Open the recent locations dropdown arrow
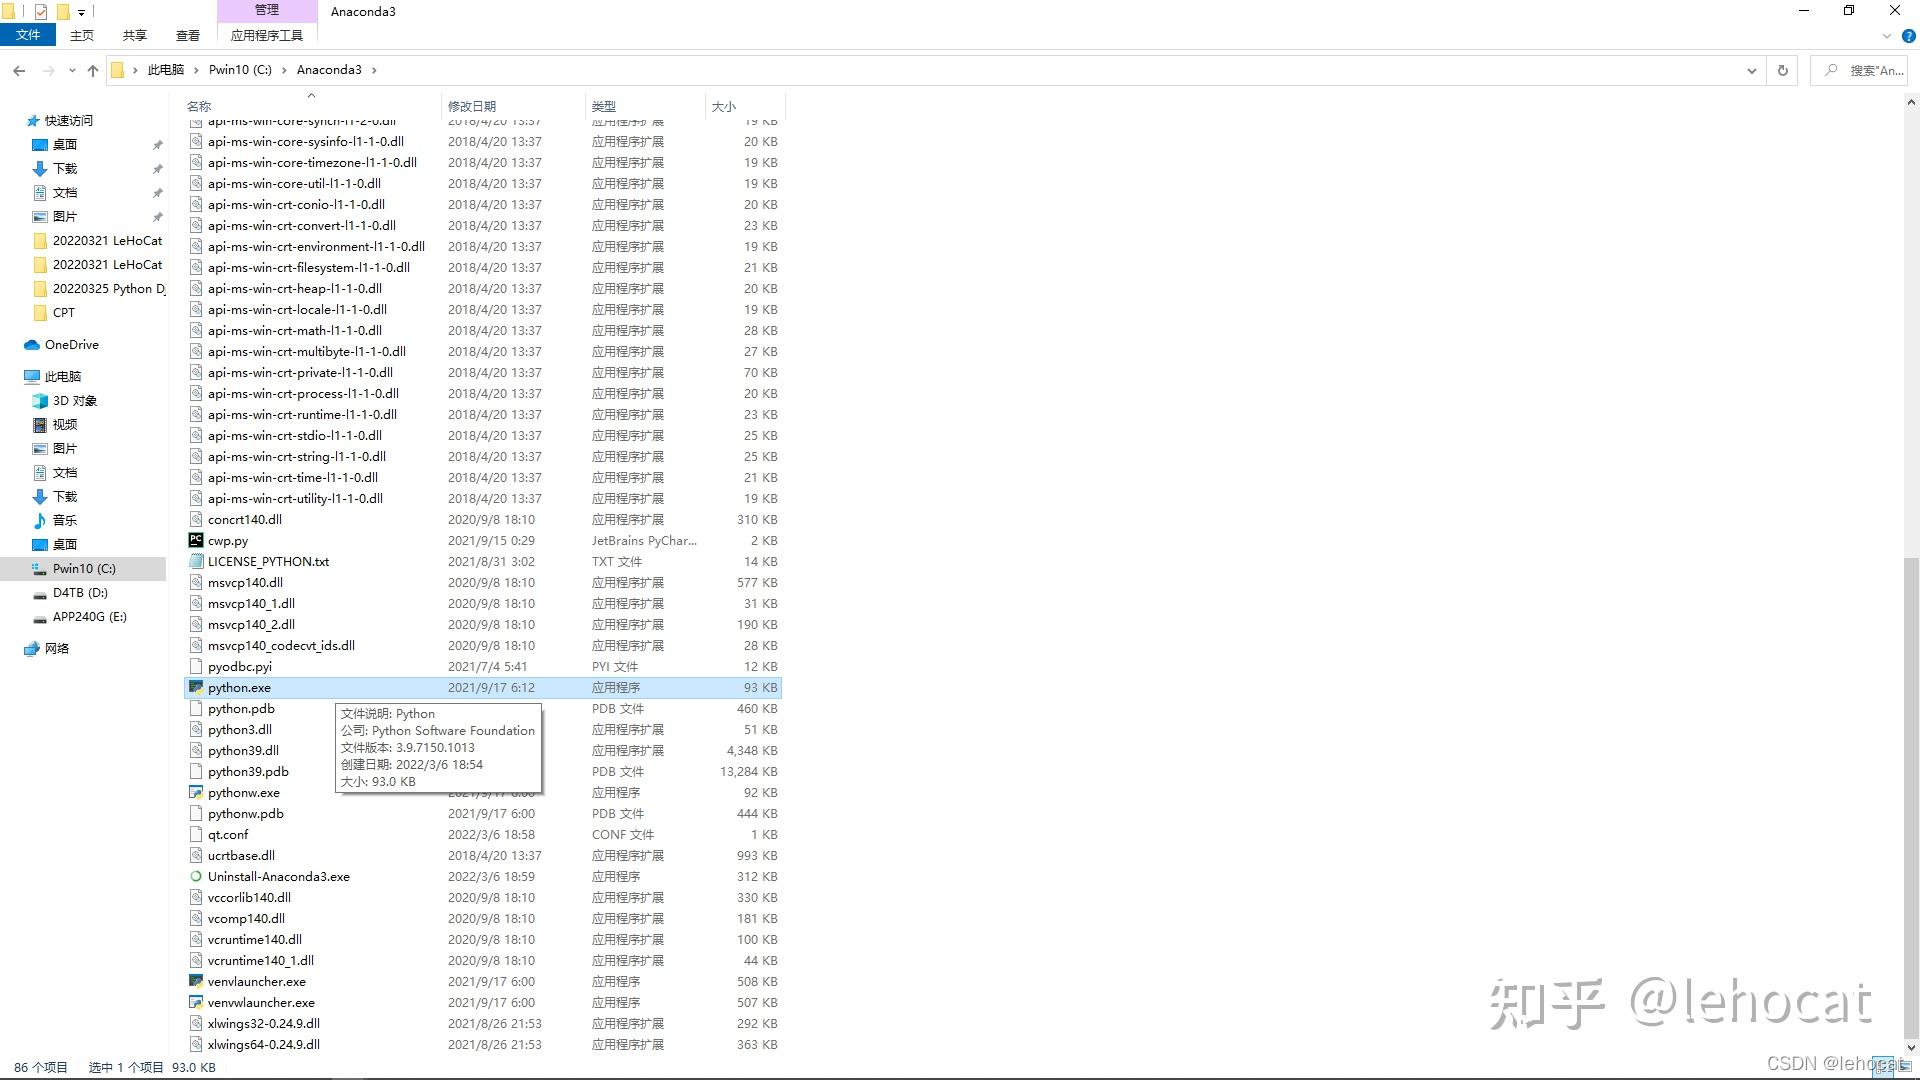 72,70
